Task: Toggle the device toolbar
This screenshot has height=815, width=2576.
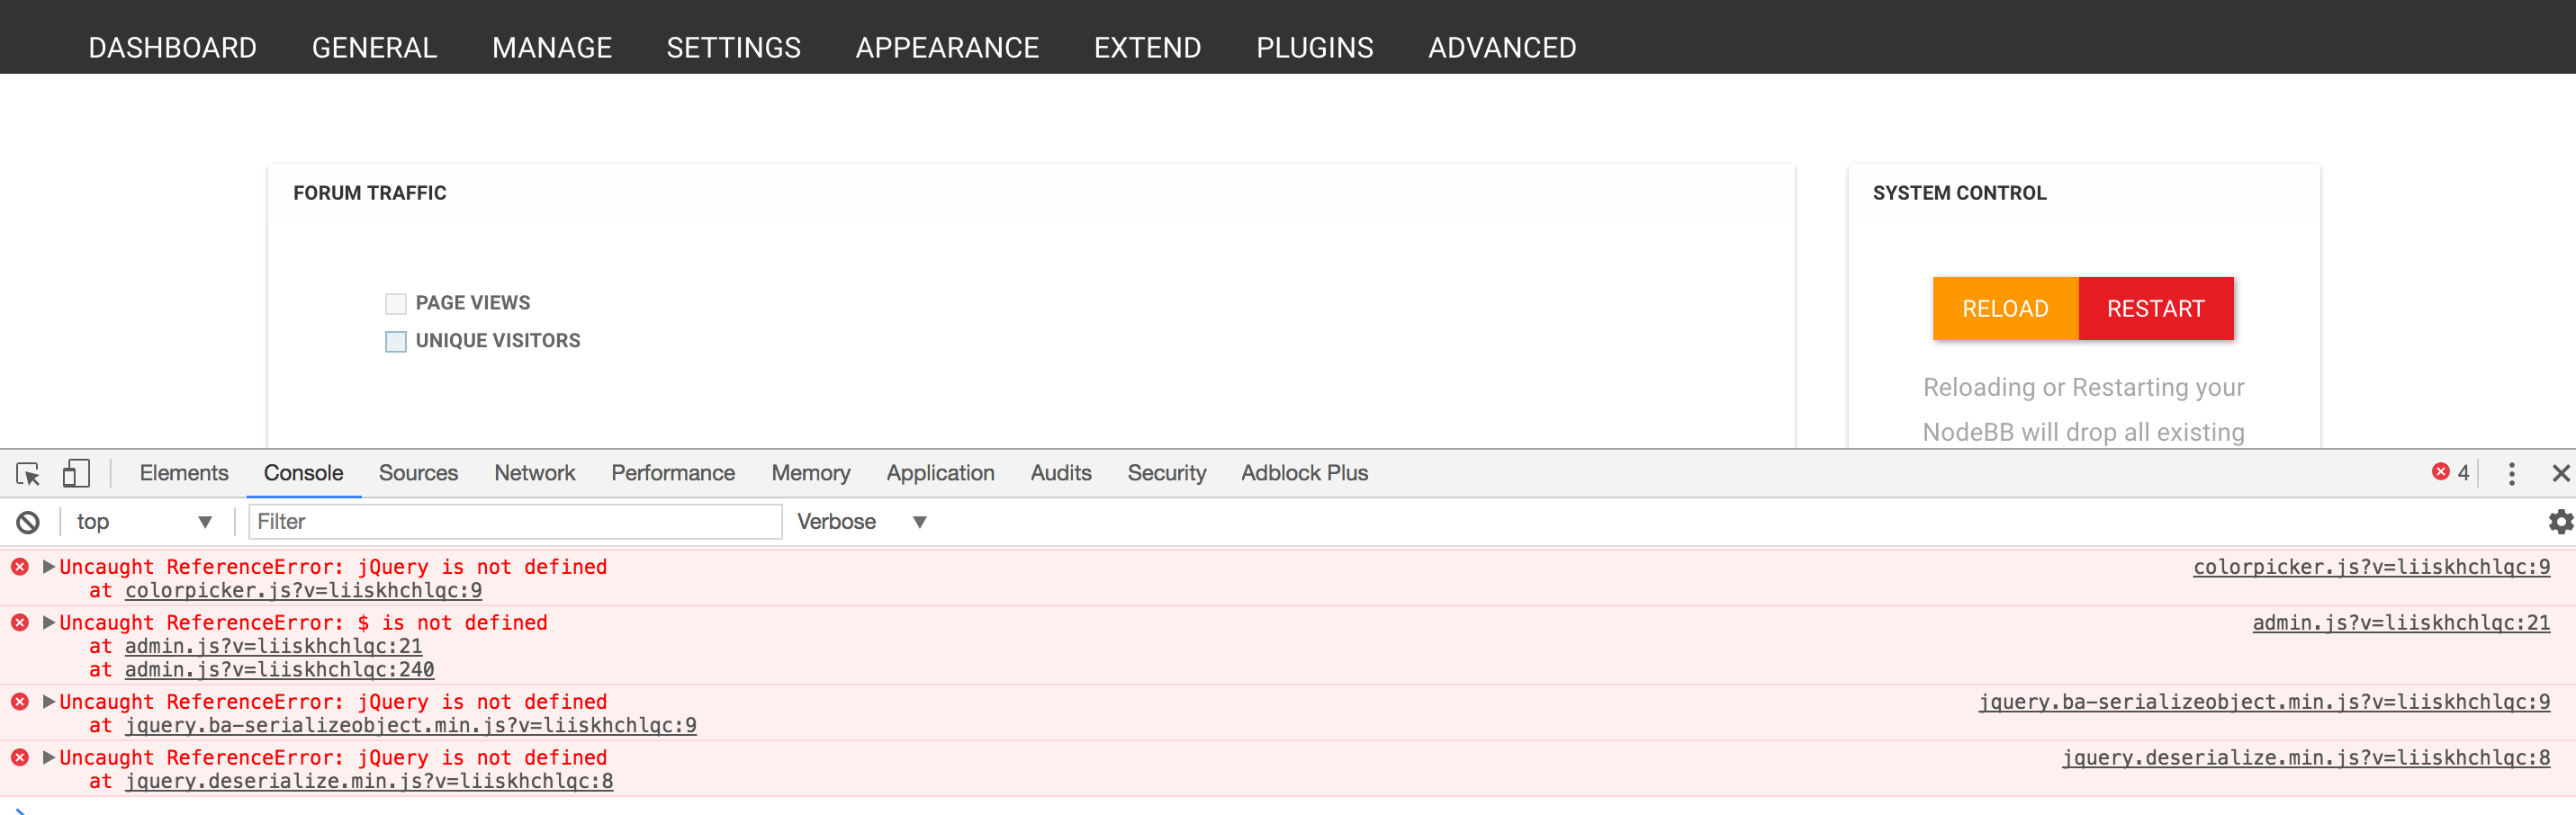Action: (76, 473)
